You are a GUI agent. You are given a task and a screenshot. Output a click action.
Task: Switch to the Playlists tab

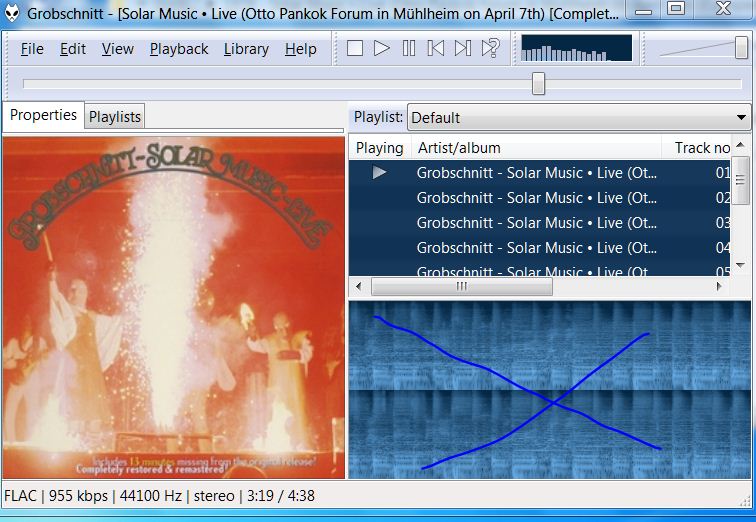click(x=115, y=117)
